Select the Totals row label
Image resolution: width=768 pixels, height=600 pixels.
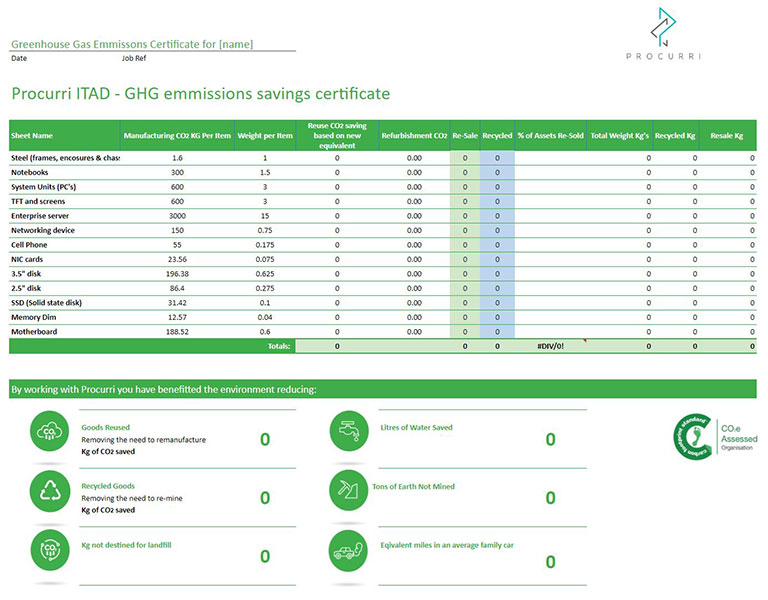click(278, 346)
